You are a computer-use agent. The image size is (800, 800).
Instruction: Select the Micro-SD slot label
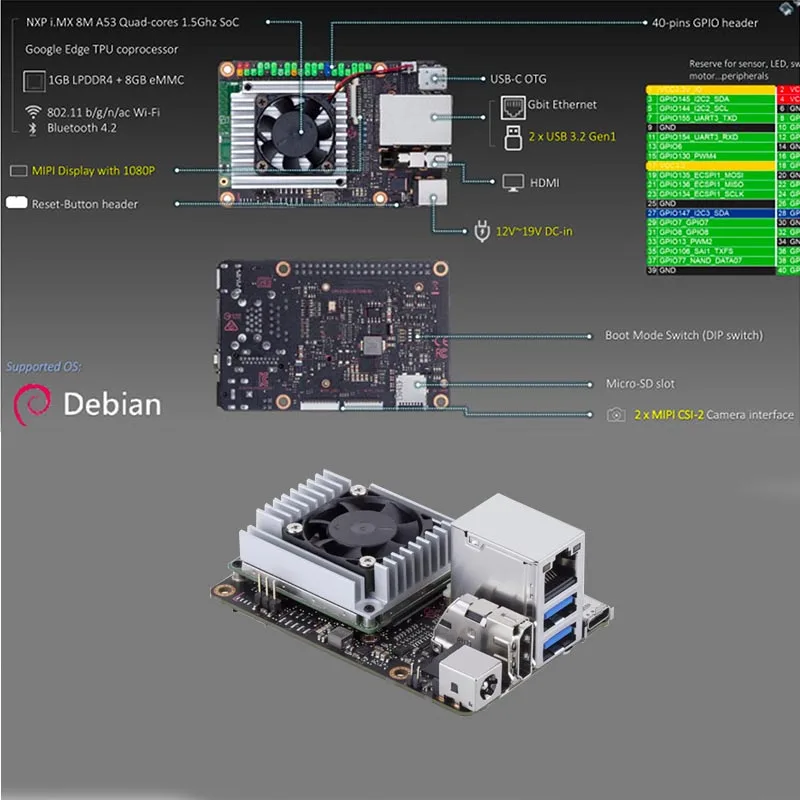(x=640, y=384)
